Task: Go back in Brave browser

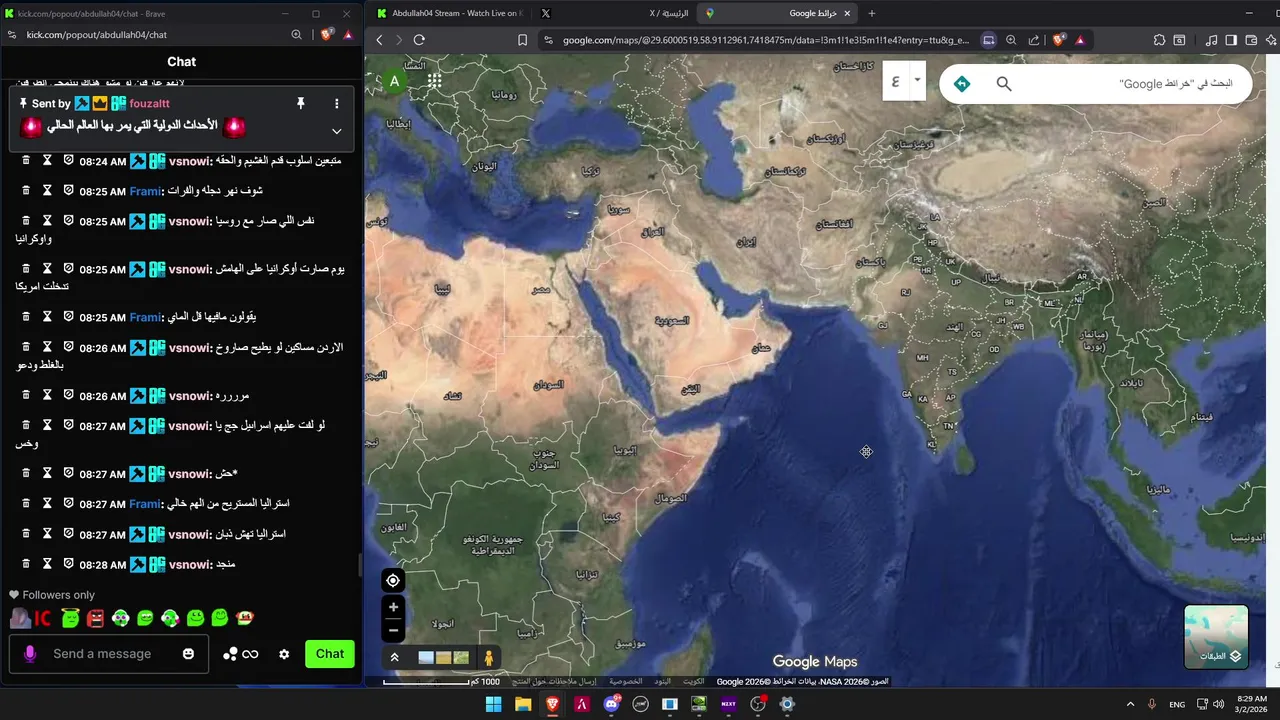Action: (379, 40)
